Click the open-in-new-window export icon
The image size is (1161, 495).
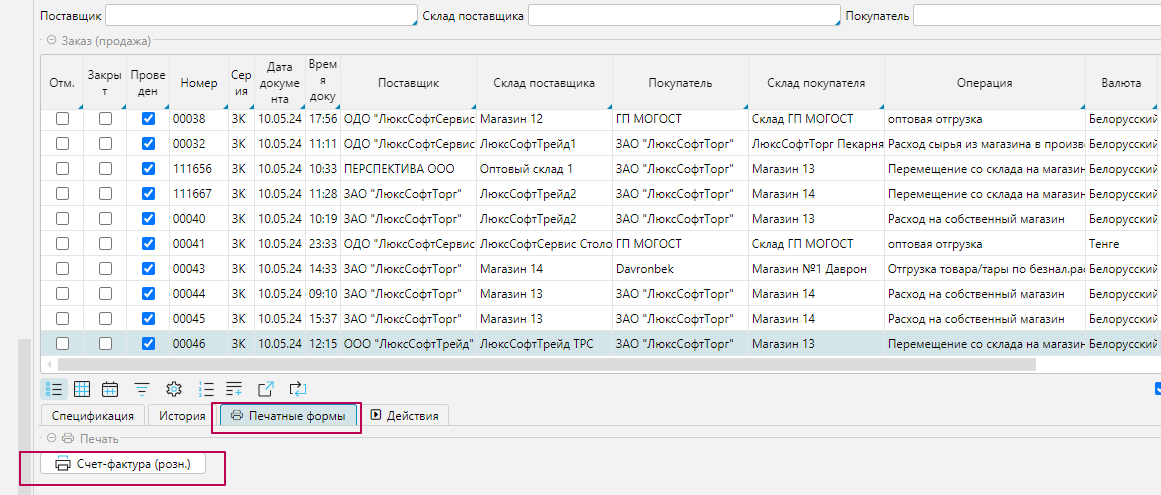tap(266, 389)
